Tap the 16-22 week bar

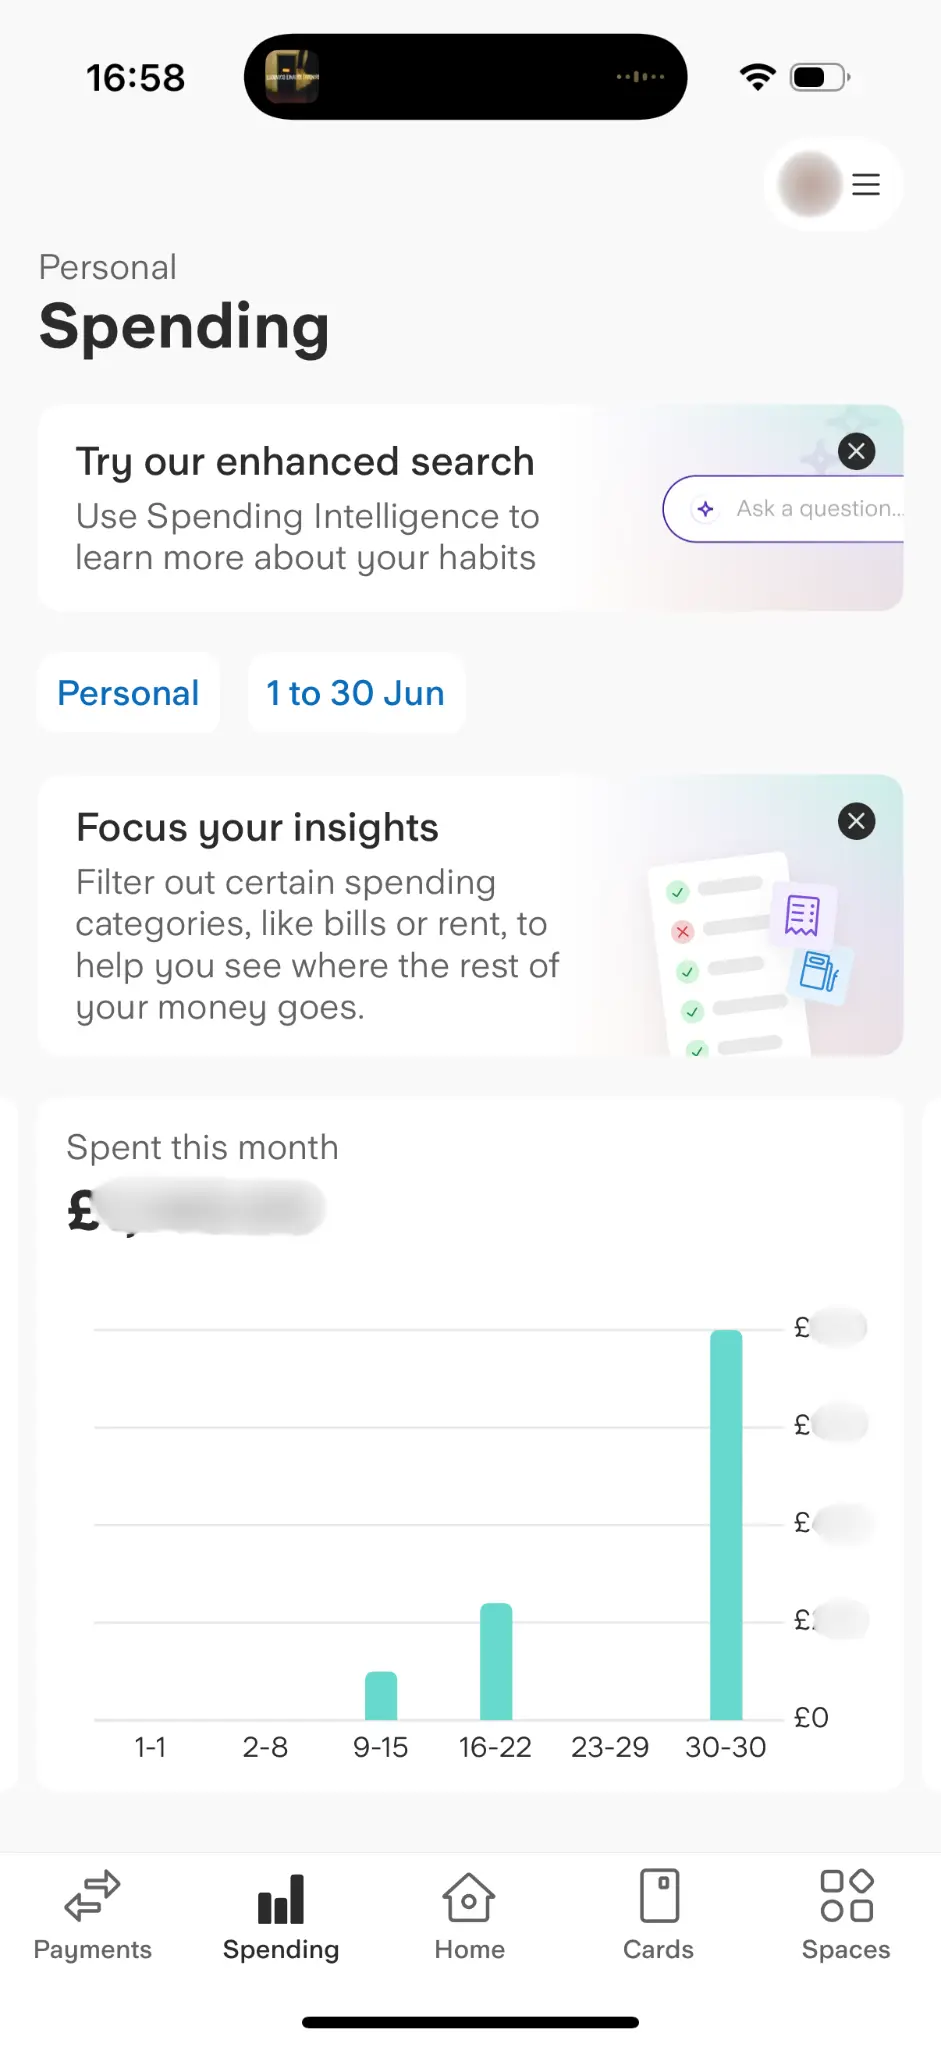pos(496,1661)
